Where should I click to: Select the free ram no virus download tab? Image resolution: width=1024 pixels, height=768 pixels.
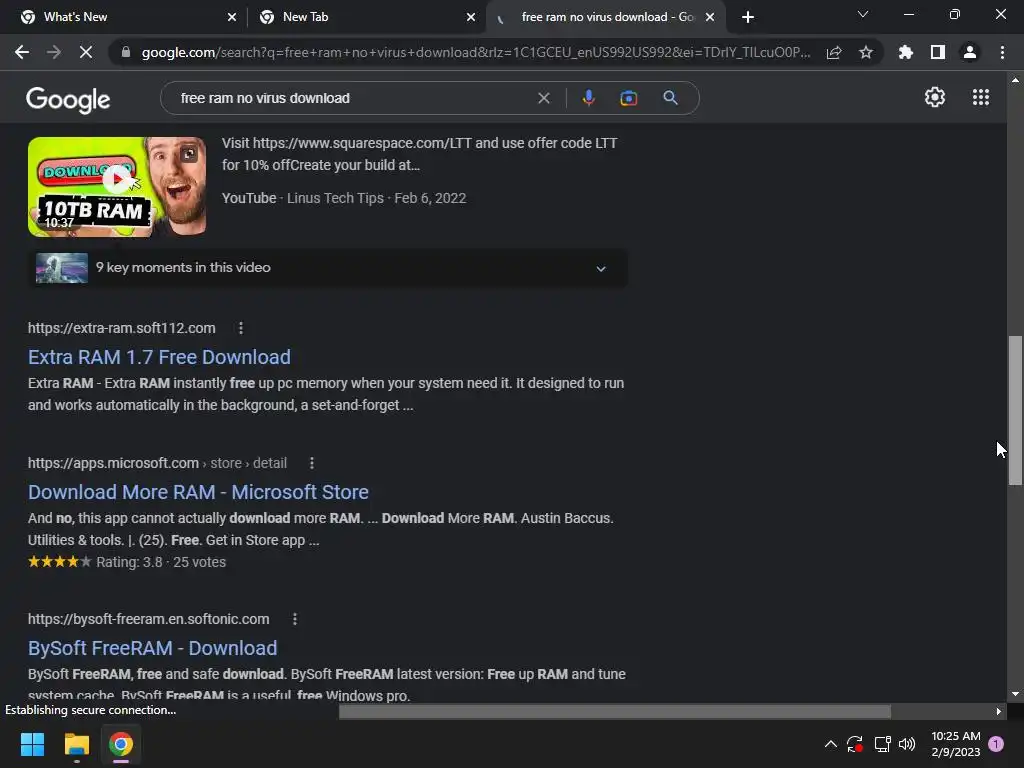605,17
